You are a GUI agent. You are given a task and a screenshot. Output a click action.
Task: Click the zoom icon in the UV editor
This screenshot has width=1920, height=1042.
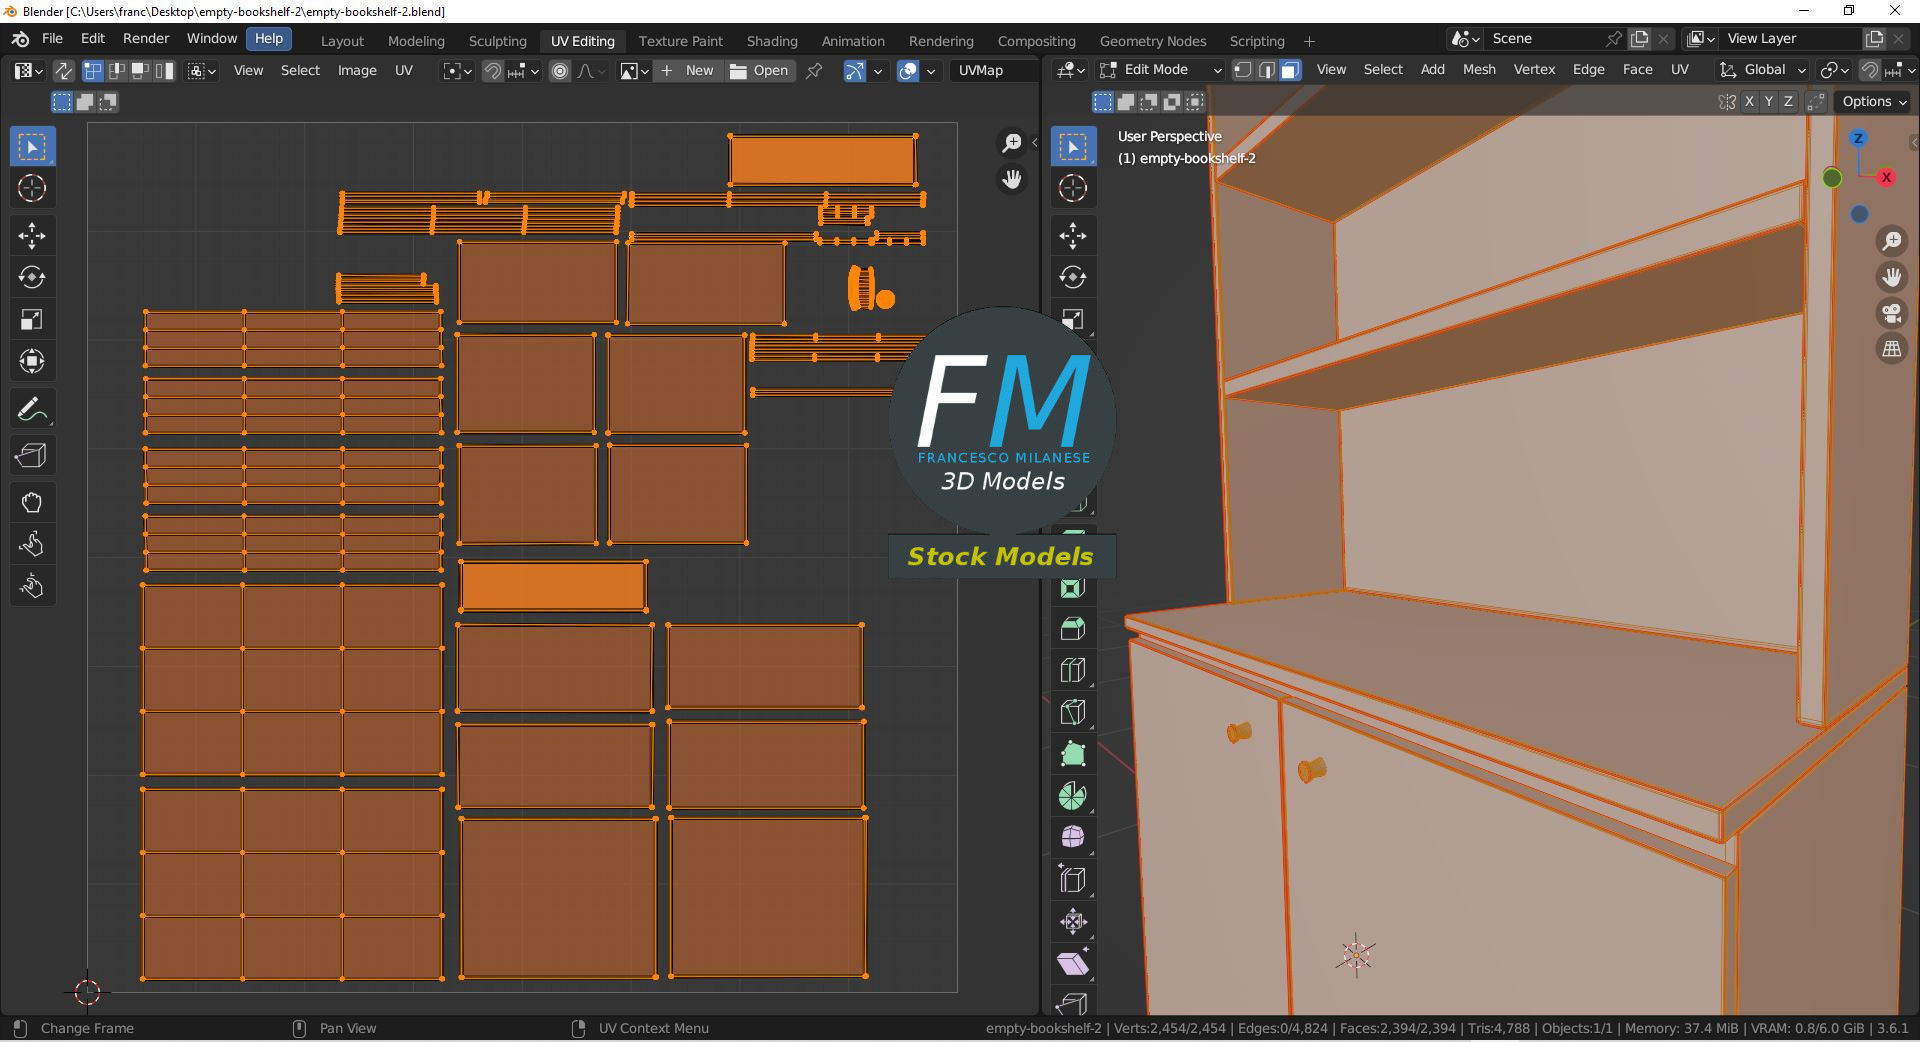1012,144
